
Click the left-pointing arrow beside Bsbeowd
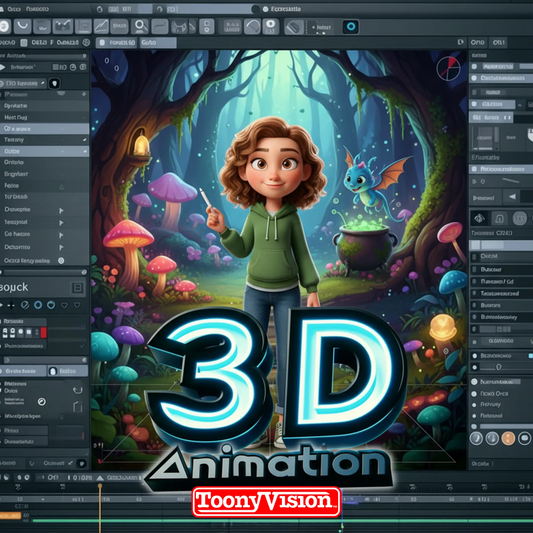click(x=513, y=196)
